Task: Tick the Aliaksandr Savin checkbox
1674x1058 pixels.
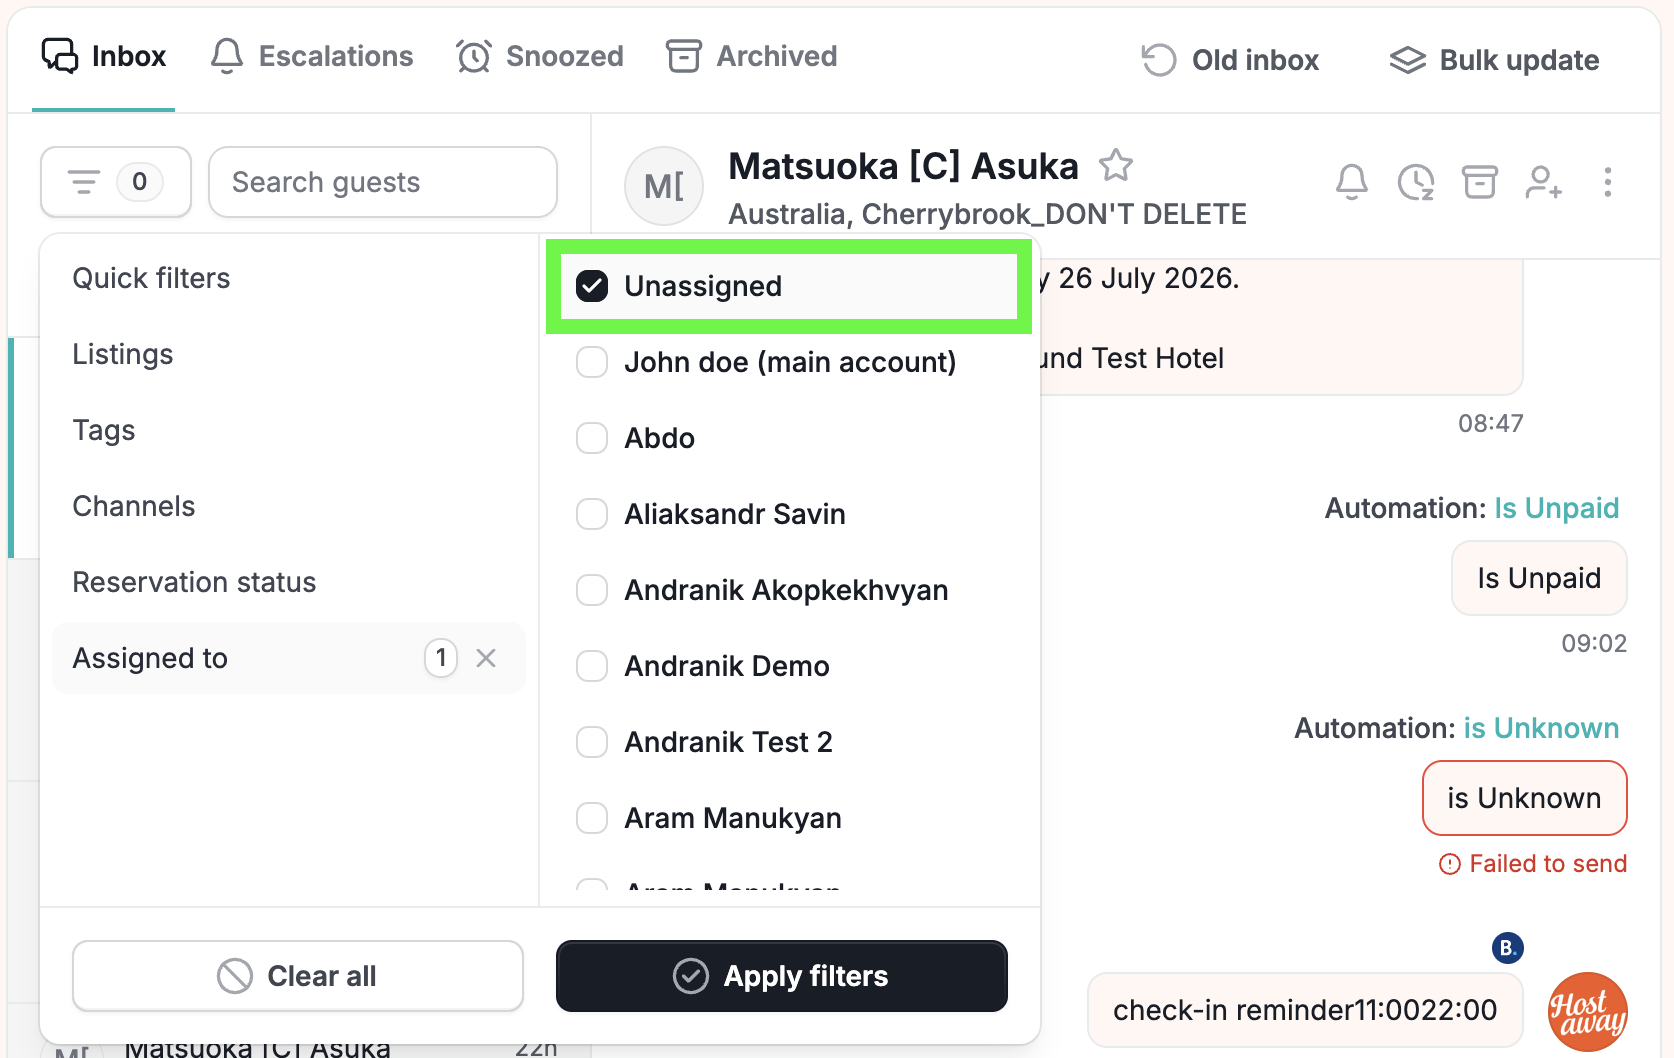Action: click(x=592, y=514)
